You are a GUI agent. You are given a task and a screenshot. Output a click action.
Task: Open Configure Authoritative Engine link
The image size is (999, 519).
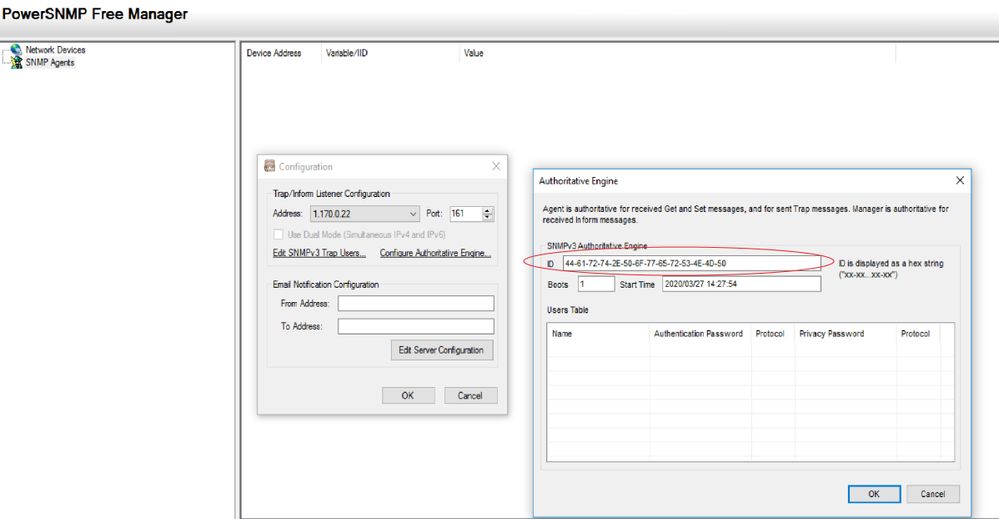435,253
